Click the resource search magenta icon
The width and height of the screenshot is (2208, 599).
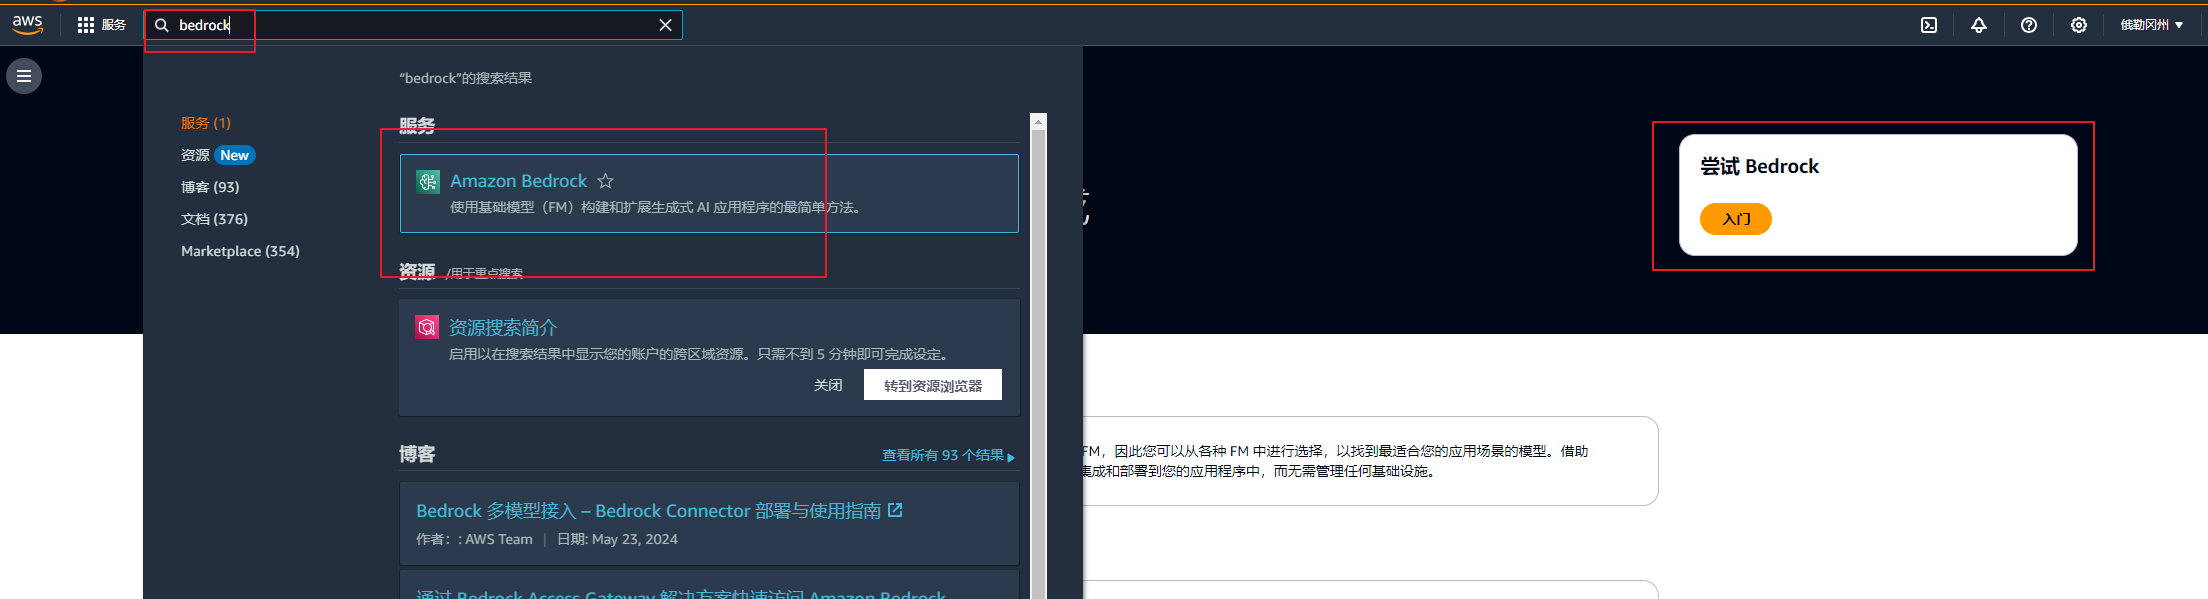[x=427, y=327]
